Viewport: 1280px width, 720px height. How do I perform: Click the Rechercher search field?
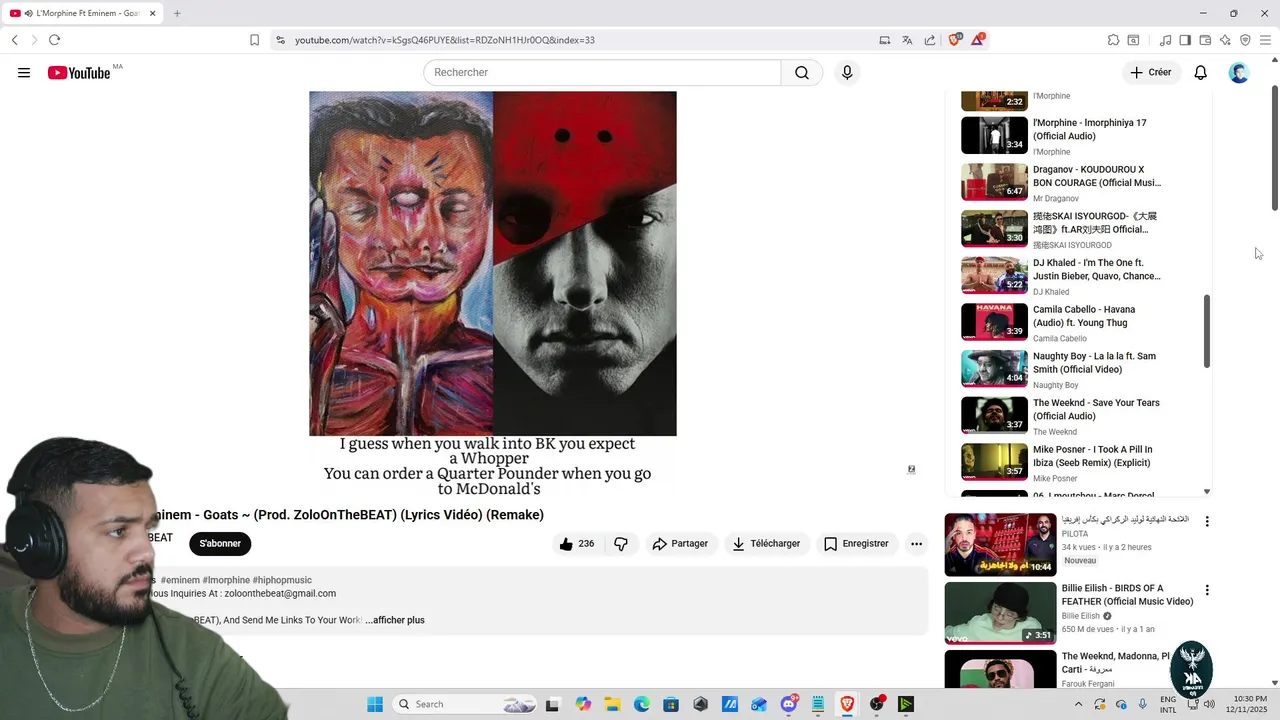tap(602, 73)
